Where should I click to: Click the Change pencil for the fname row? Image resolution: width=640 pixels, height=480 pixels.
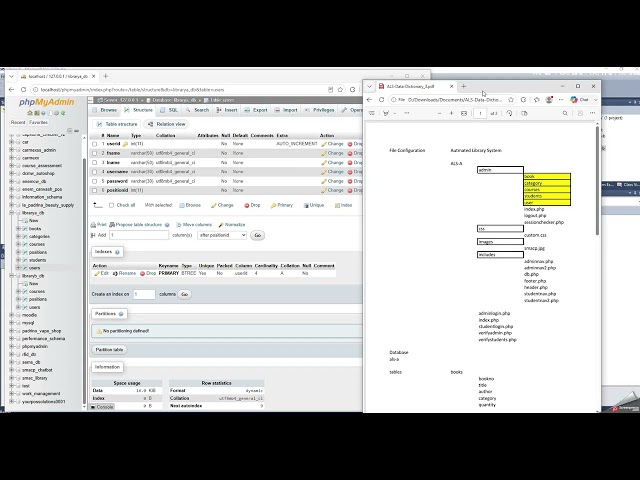tap(324, 153)
